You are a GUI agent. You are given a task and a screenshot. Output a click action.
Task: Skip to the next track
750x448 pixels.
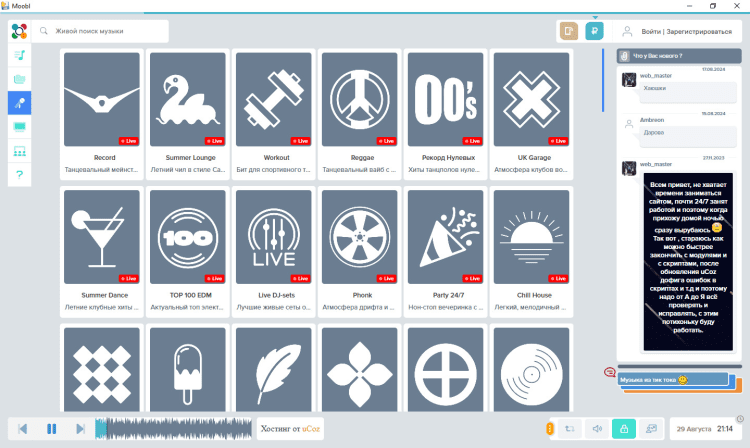pyautogui.click(x=80, y=428)
